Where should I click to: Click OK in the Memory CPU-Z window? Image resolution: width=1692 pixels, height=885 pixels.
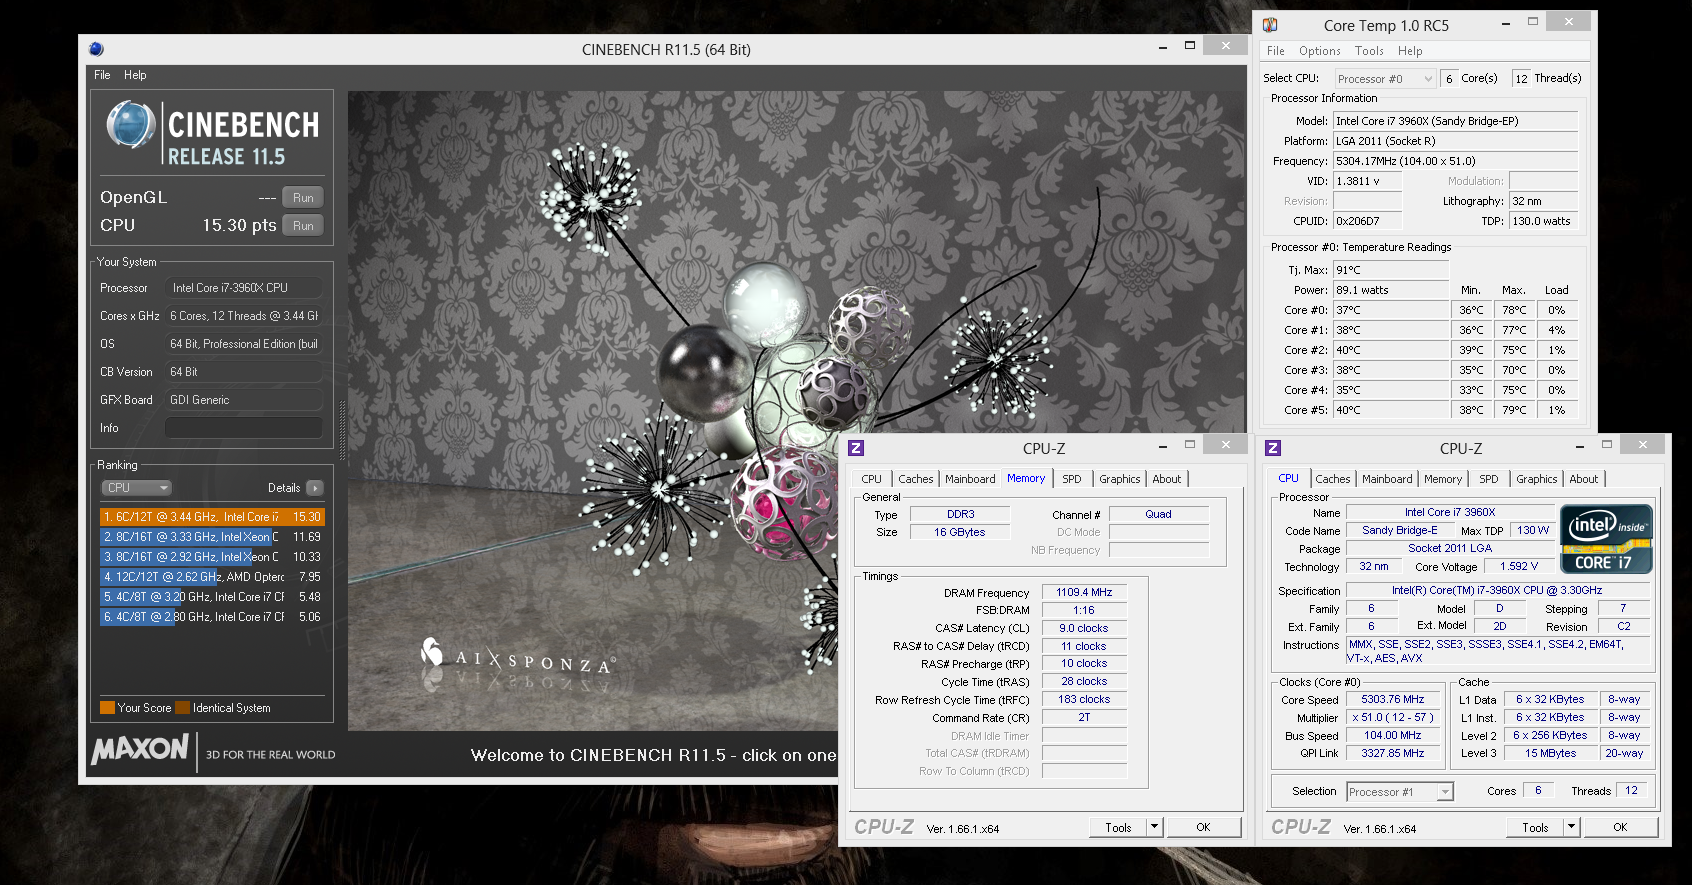pos(1203,827)
